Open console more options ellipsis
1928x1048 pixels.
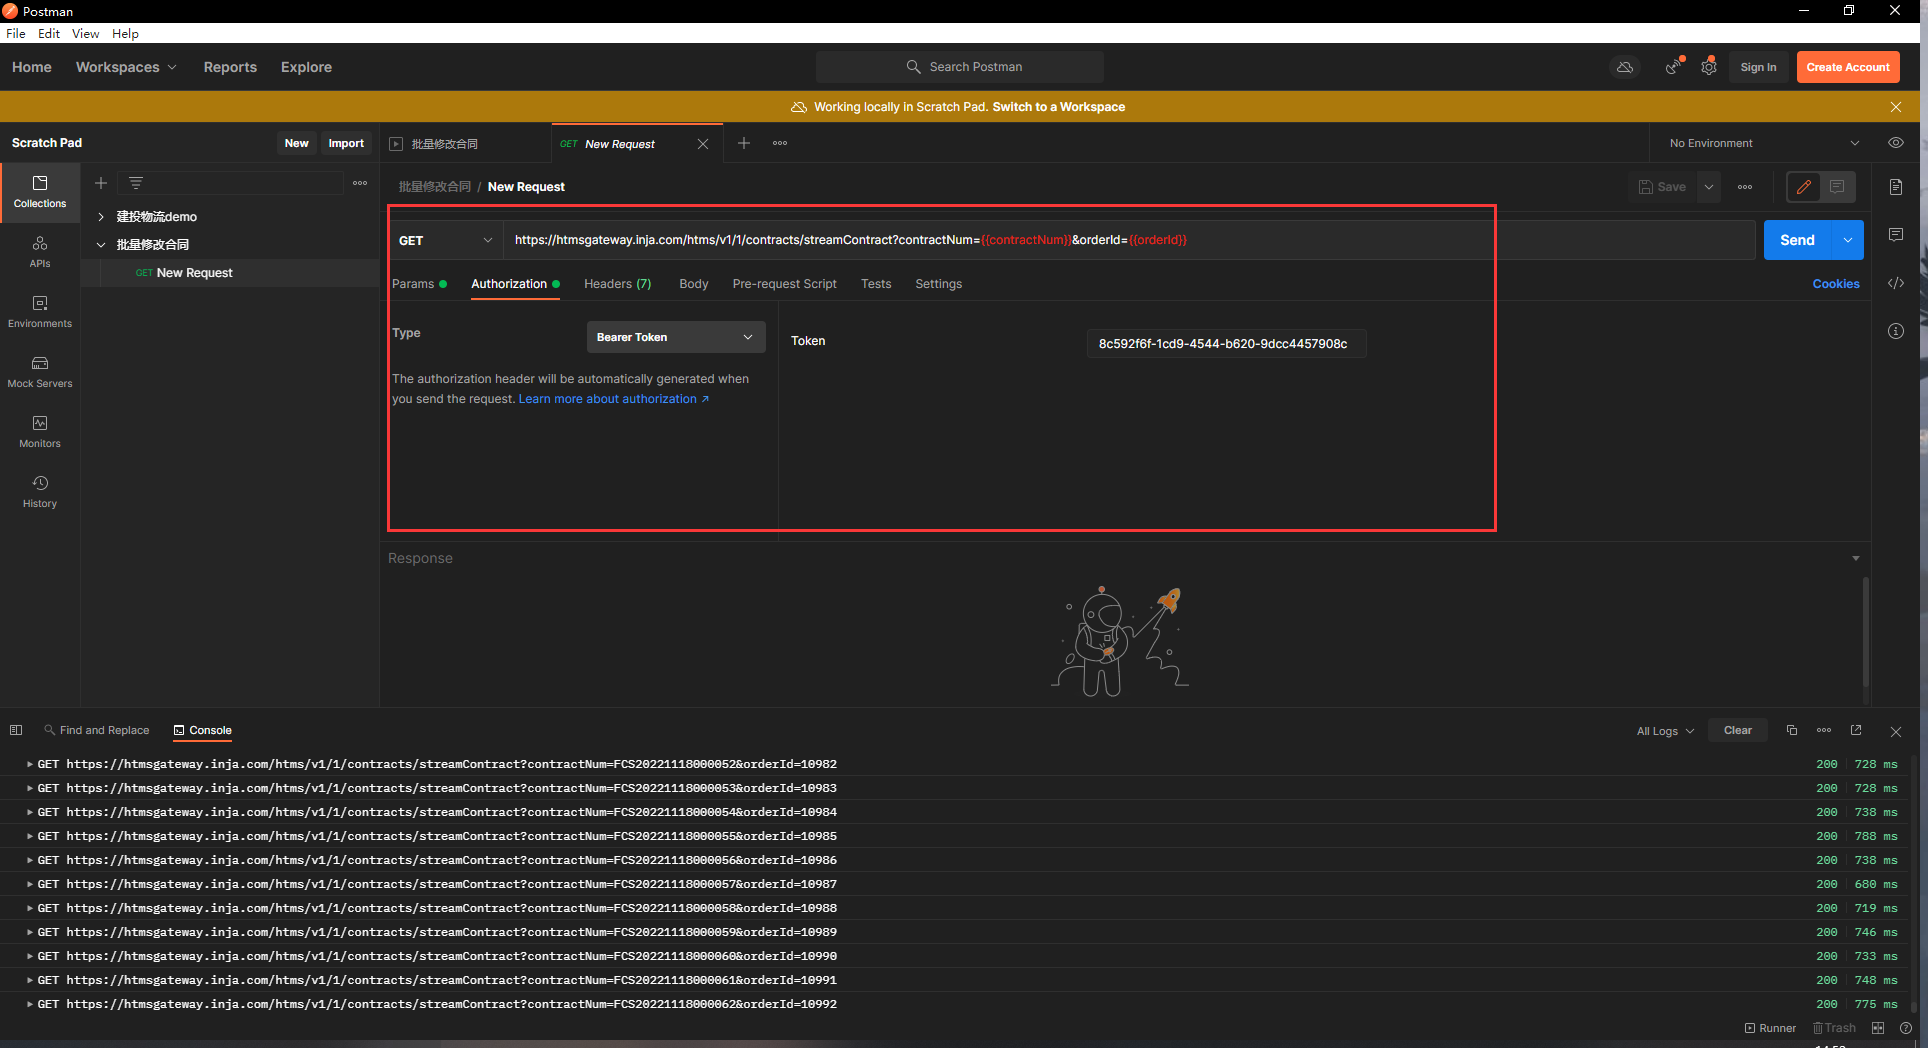(x=1824, y=730)
